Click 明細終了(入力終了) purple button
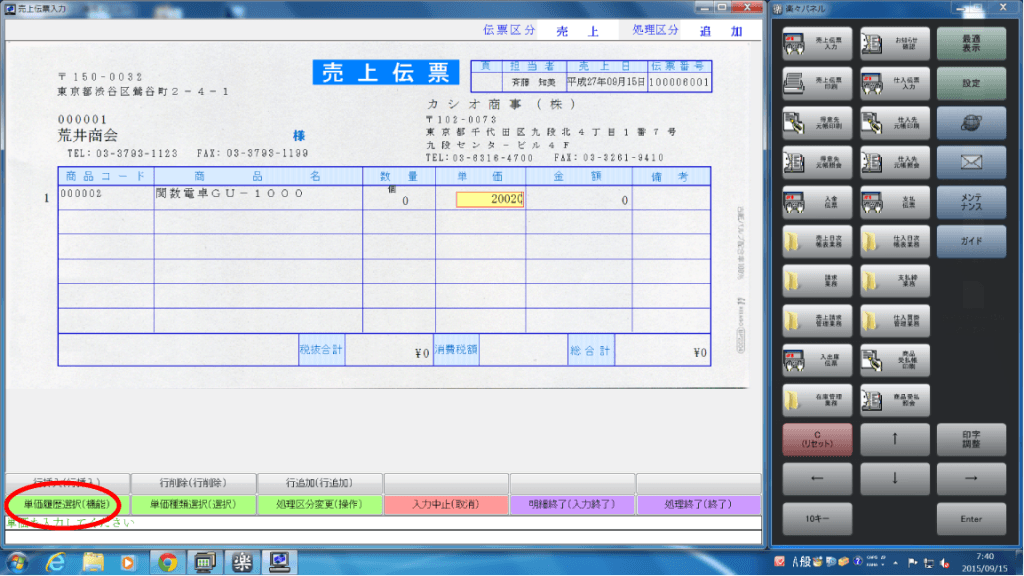Image resolution: width=1024 pixels, height=576 pixels. coord(572,504)
